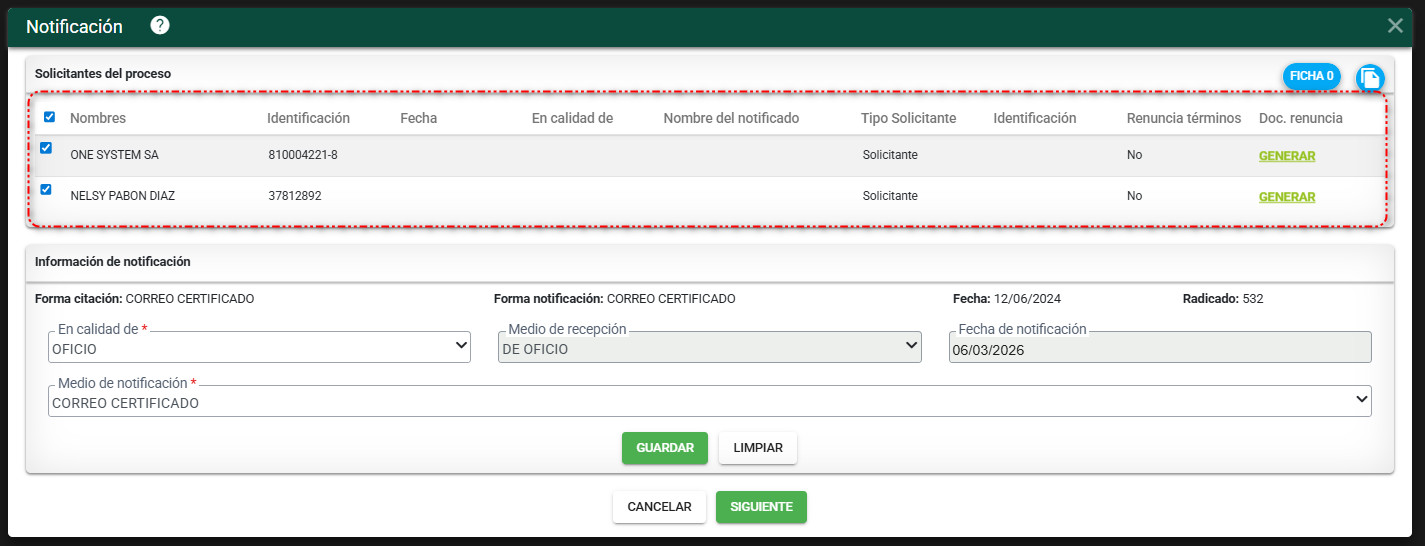Expand the Medio de notificación dropdown
1425x546 pixels.
(709, 401)
